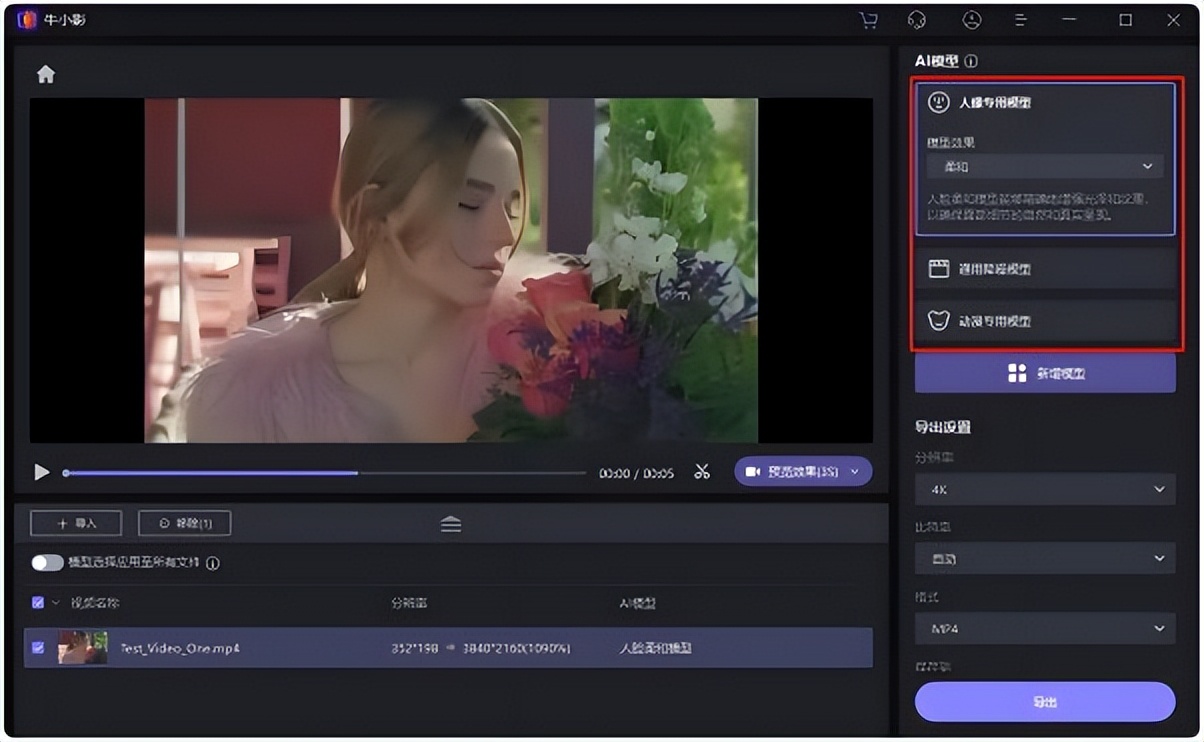Uncheck the Test_Video_One.mp4 checkbox

38,648
